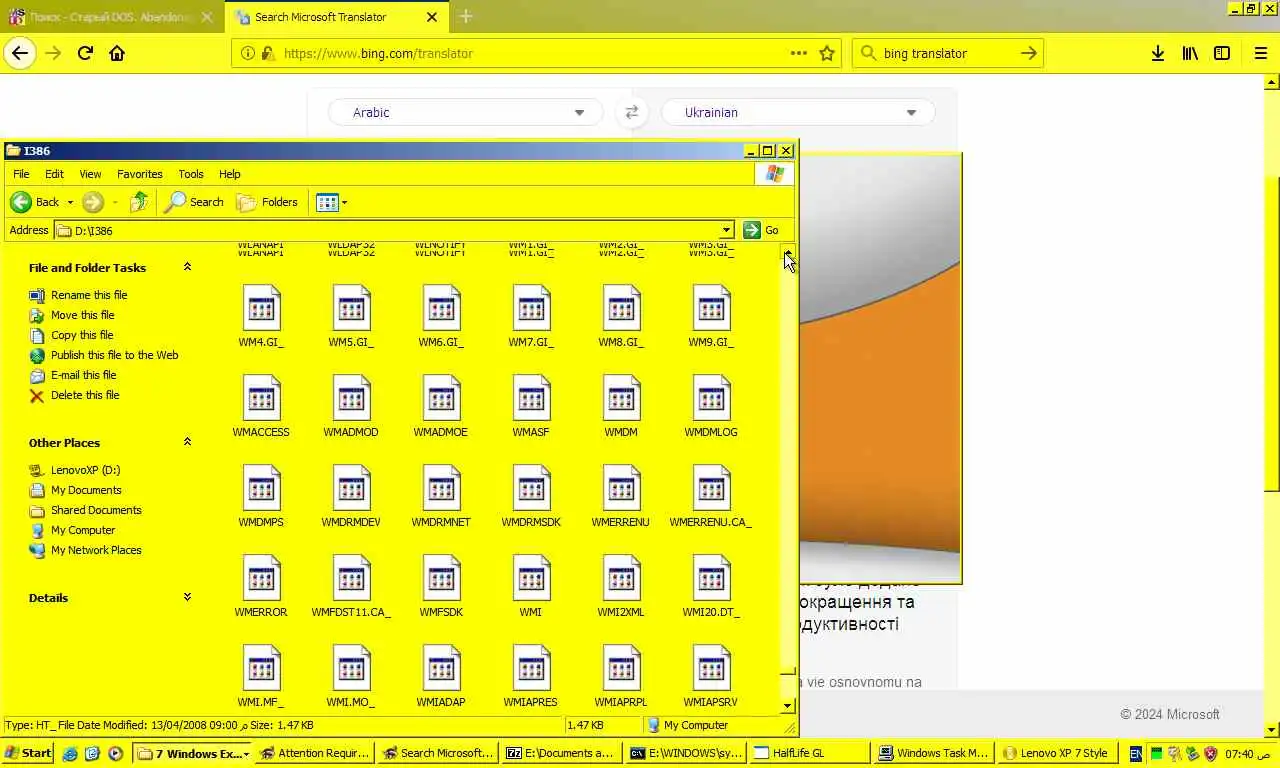This screenshot has width=1280, height=768.
Task: Open Arabic source language dropdown
Action: [x=466, y=112]
